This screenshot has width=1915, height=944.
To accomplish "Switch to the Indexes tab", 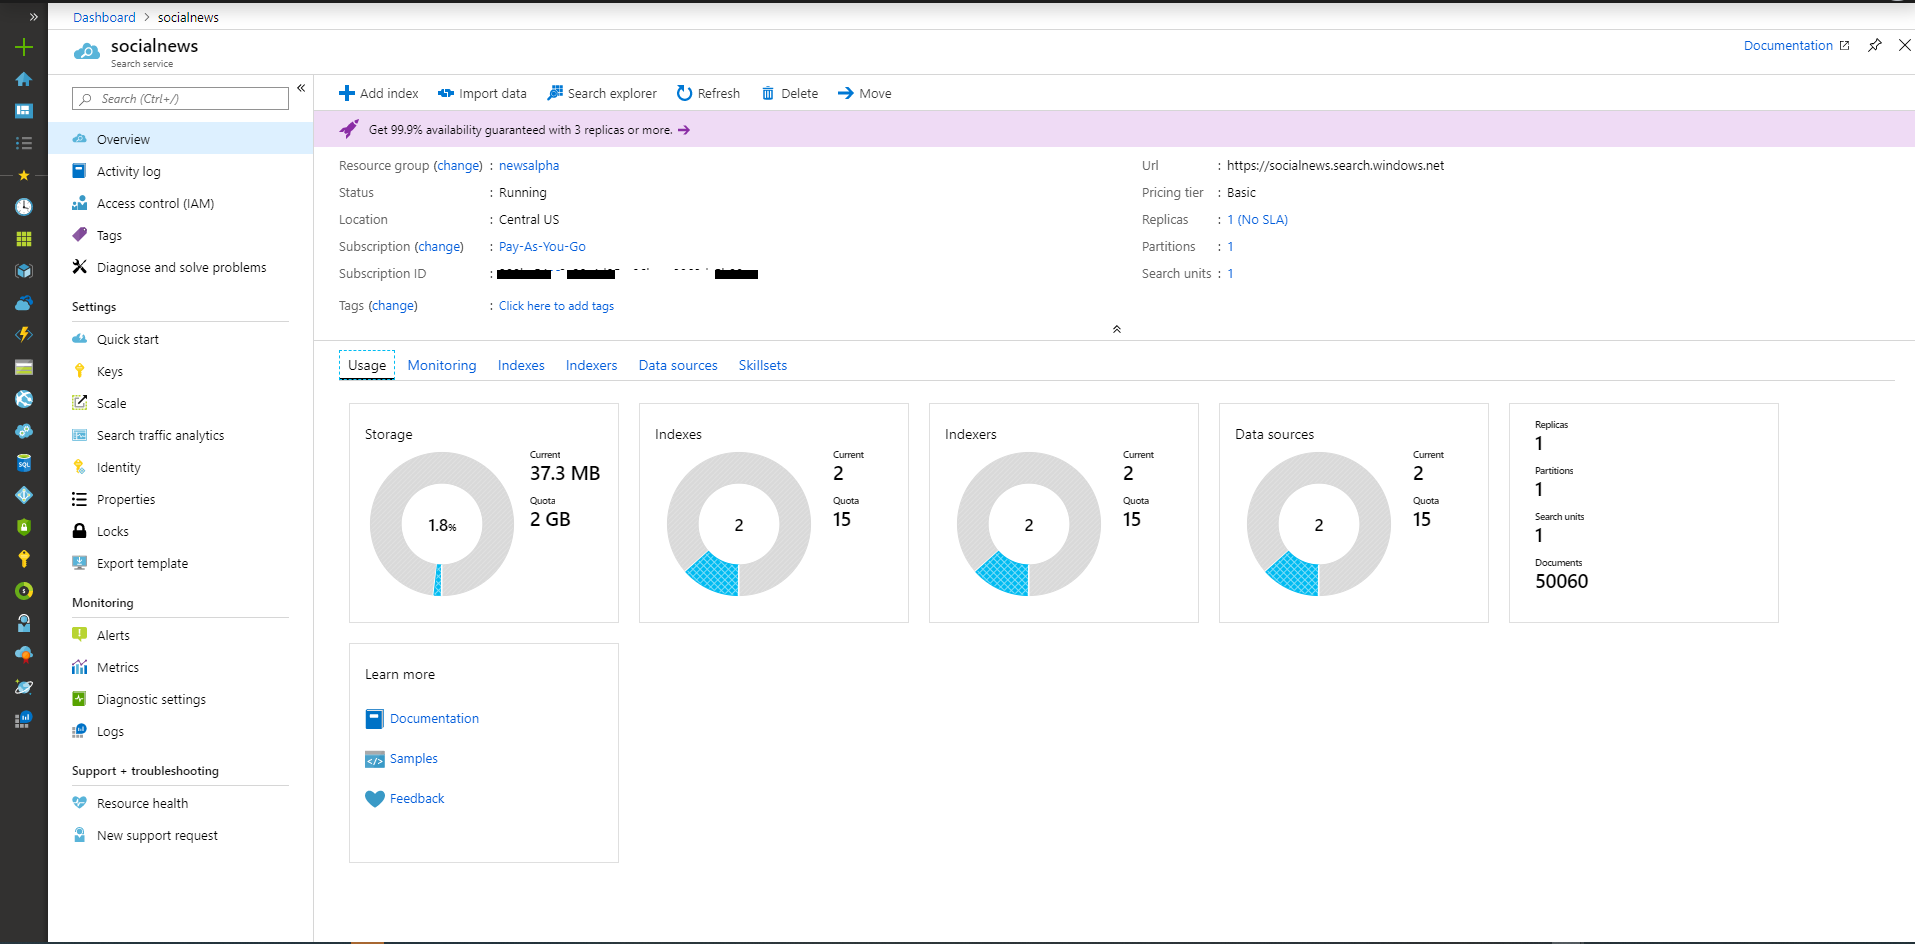I will click(x=521, y=365).
